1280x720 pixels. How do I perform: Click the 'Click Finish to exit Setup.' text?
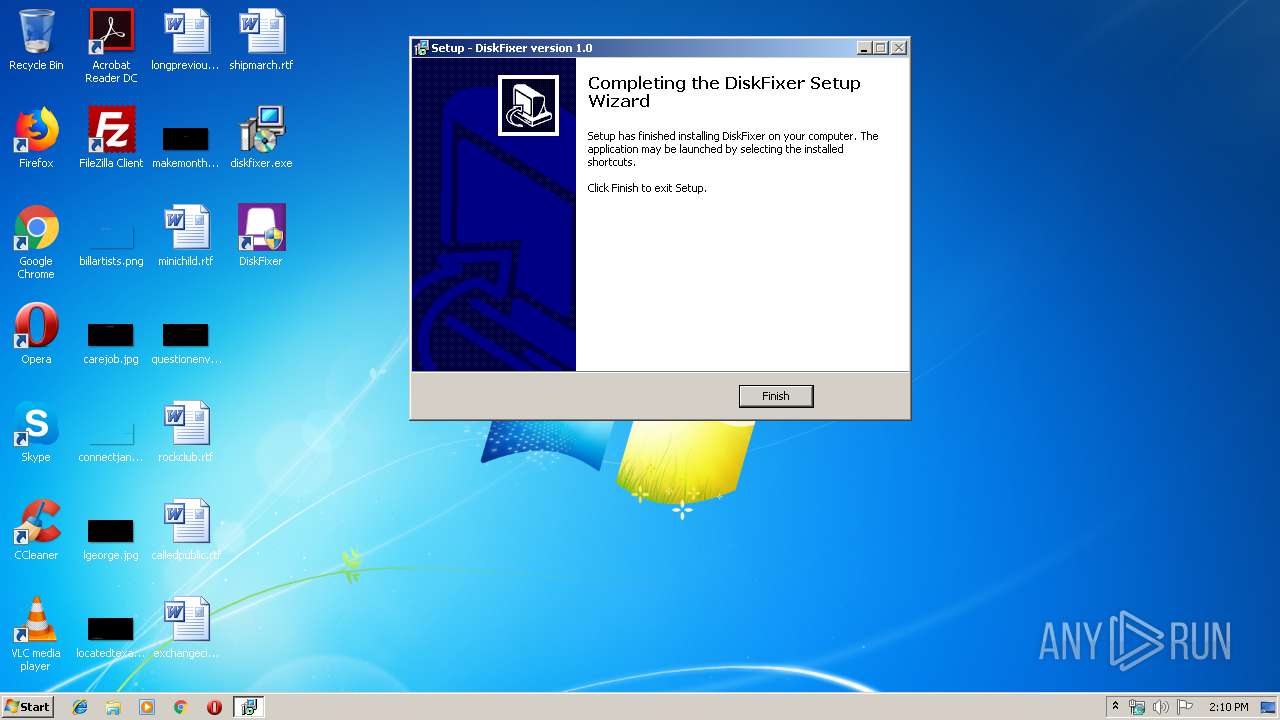647,188
